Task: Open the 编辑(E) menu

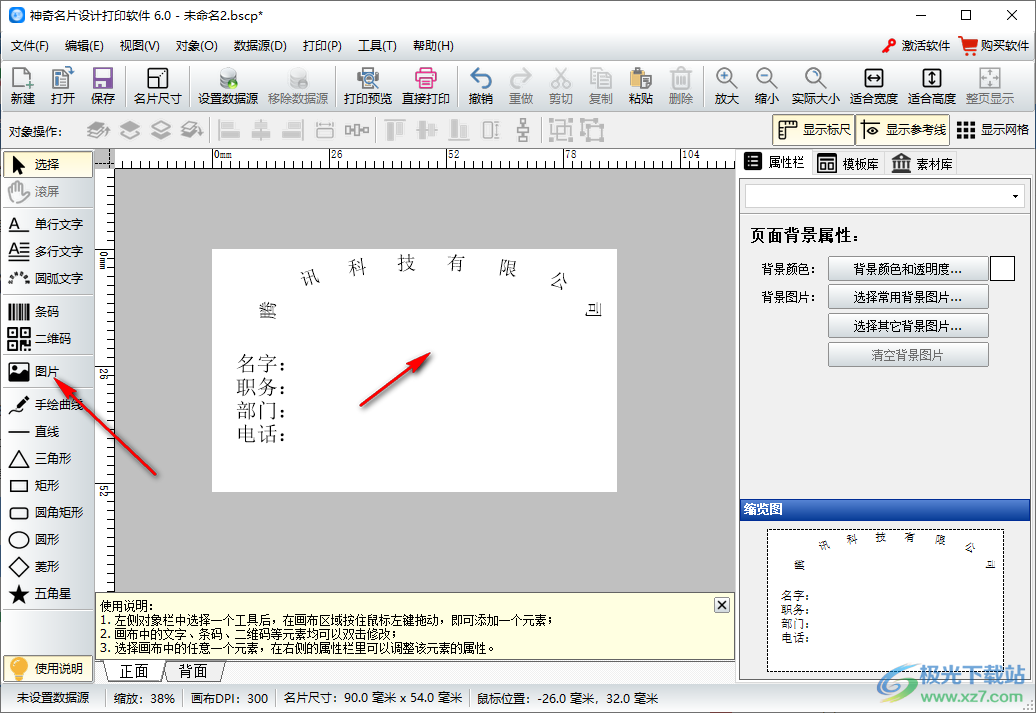Action: point(84,46)
